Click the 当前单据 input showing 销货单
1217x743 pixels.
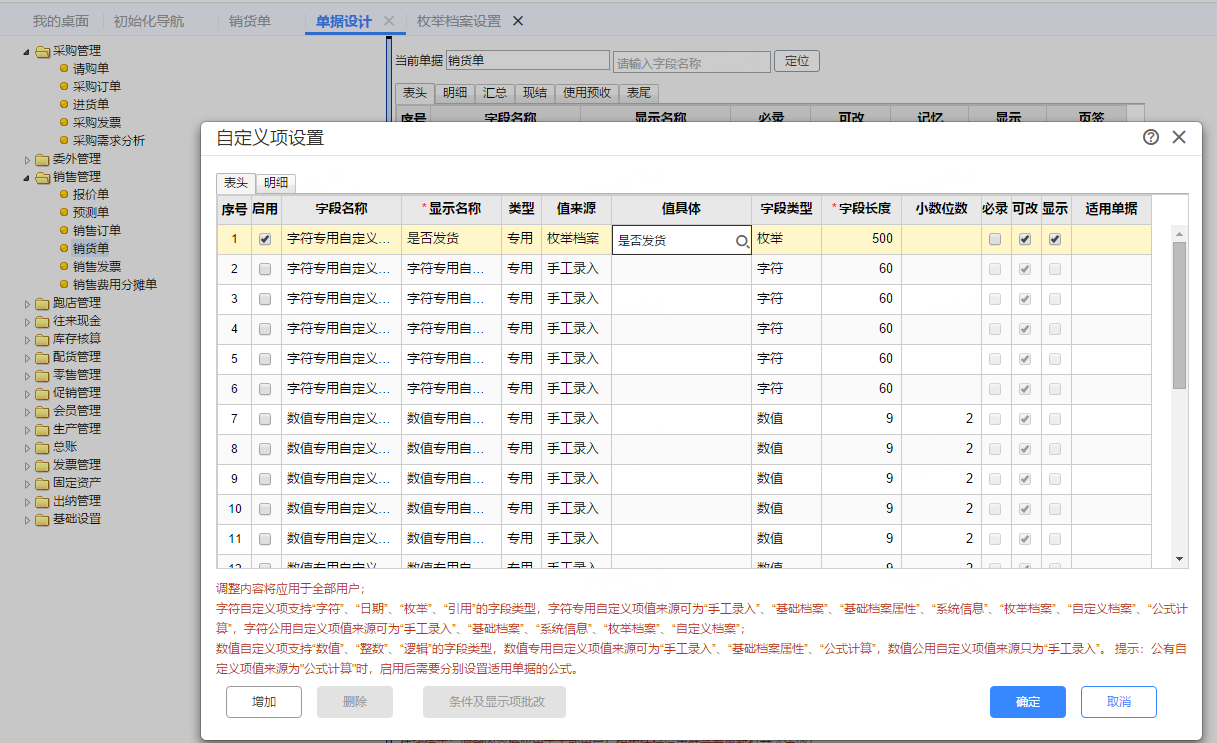coord(527,61)
